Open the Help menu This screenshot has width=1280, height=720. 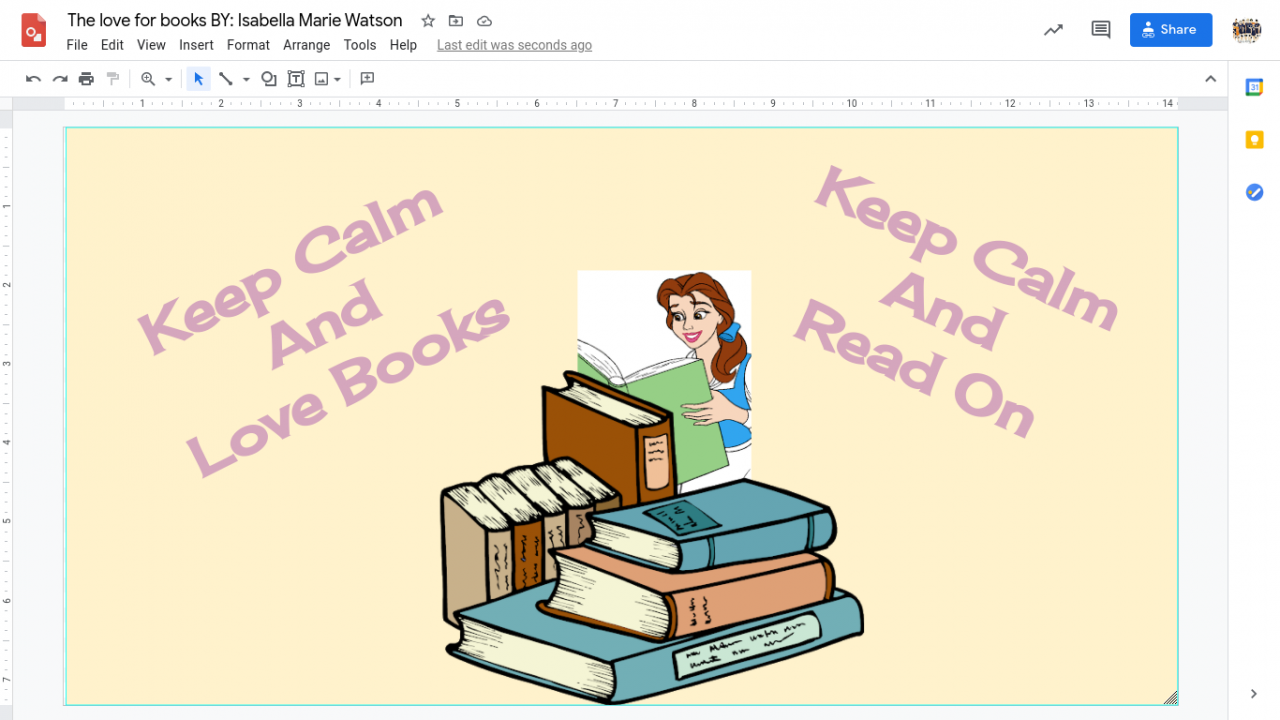403,45
